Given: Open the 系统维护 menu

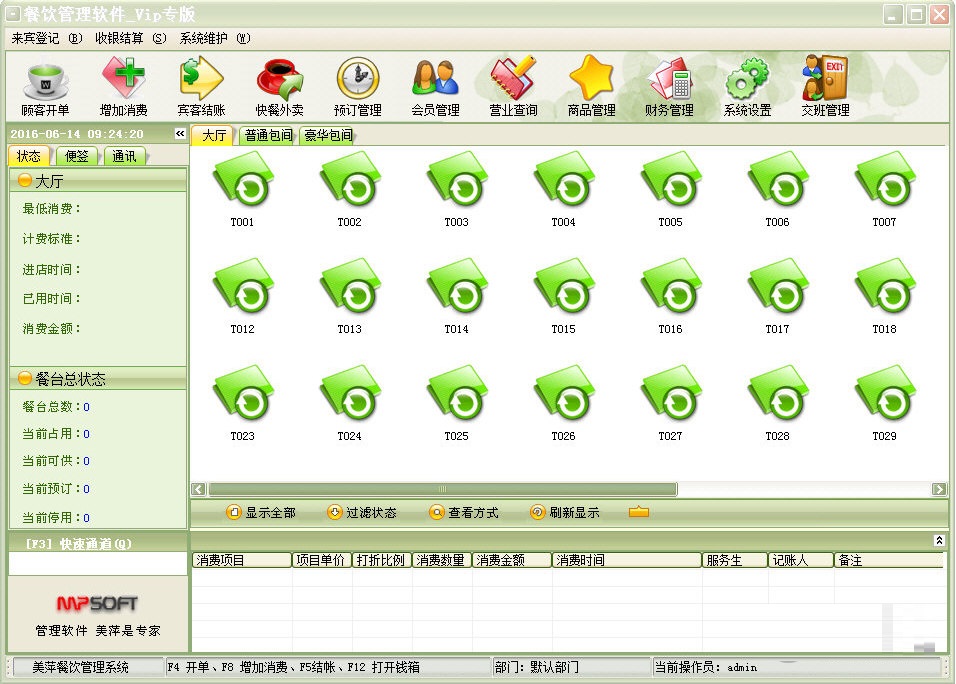Looking at the screenshot, I should 207,36.
